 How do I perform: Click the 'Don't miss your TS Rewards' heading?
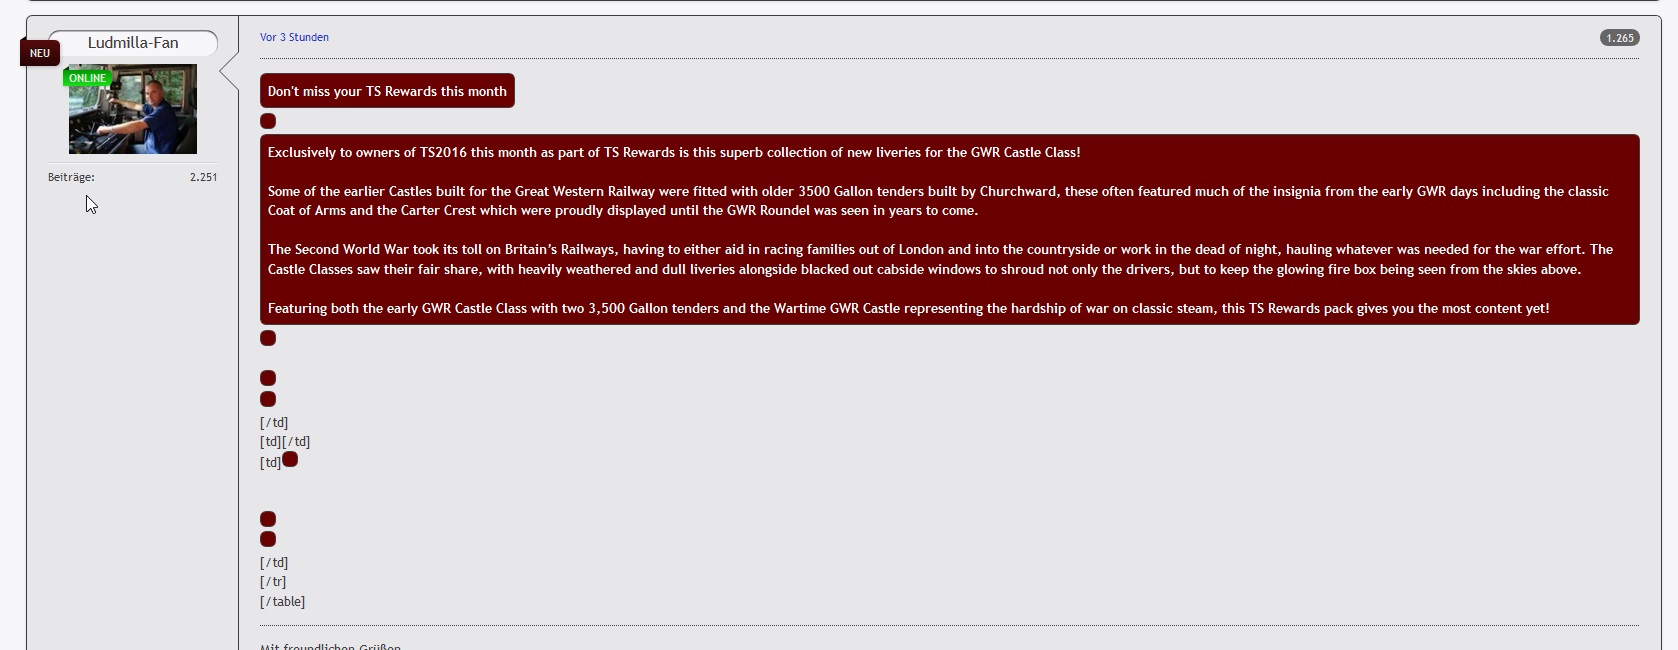pos(387,91)
